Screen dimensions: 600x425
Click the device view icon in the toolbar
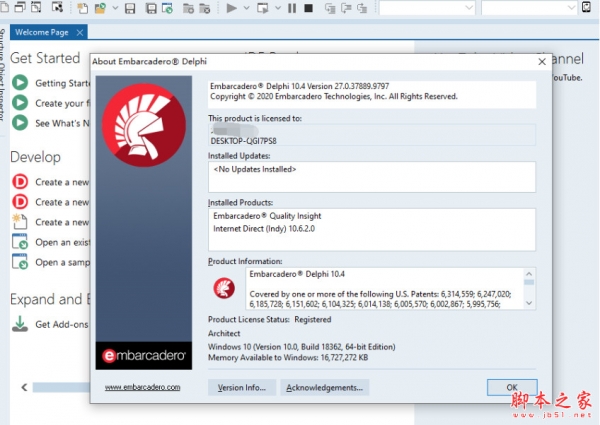tap(586, 7)
